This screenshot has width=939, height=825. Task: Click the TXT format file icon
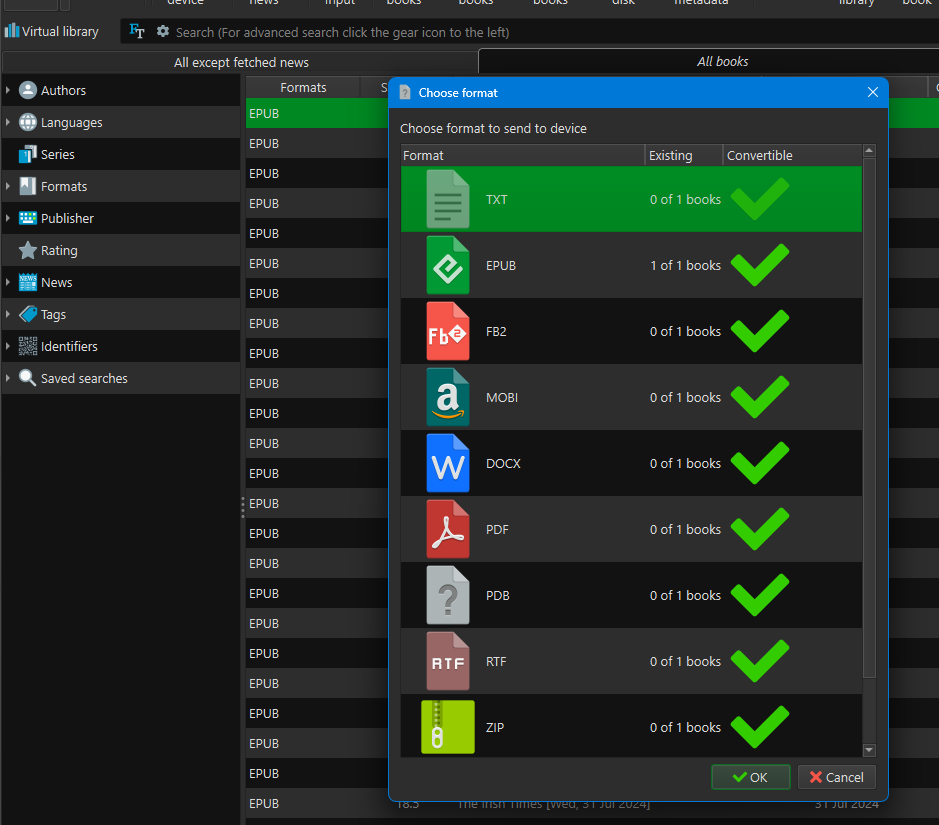click(x=447, y=199)
